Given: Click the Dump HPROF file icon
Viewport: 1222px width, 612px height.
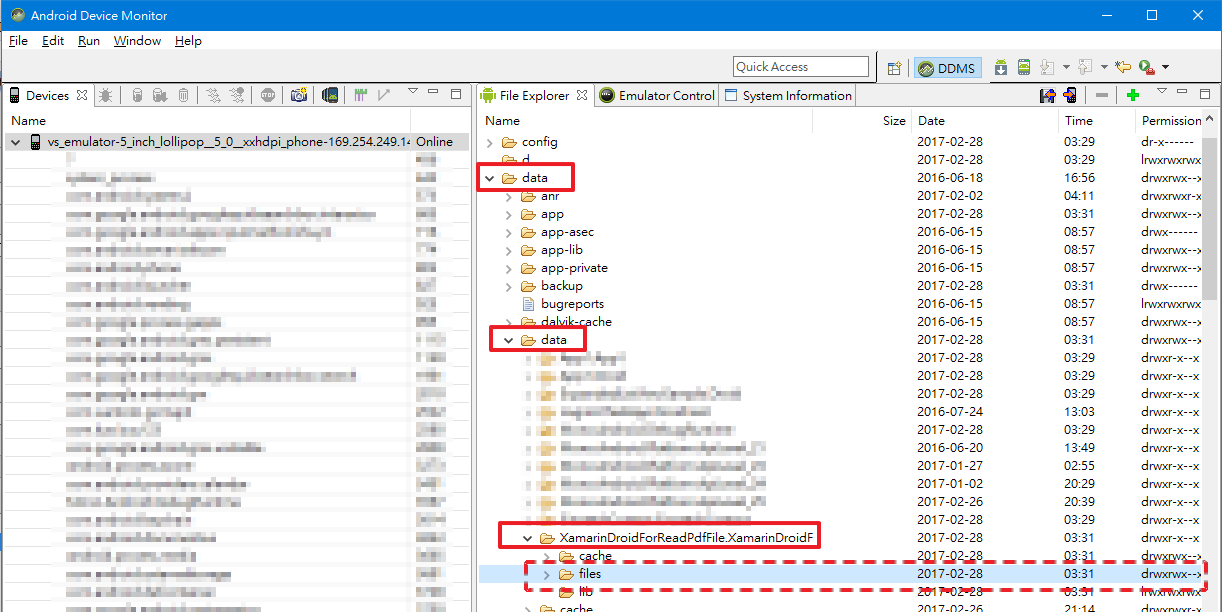Looking at the screenshot, I should pos(160,95).
